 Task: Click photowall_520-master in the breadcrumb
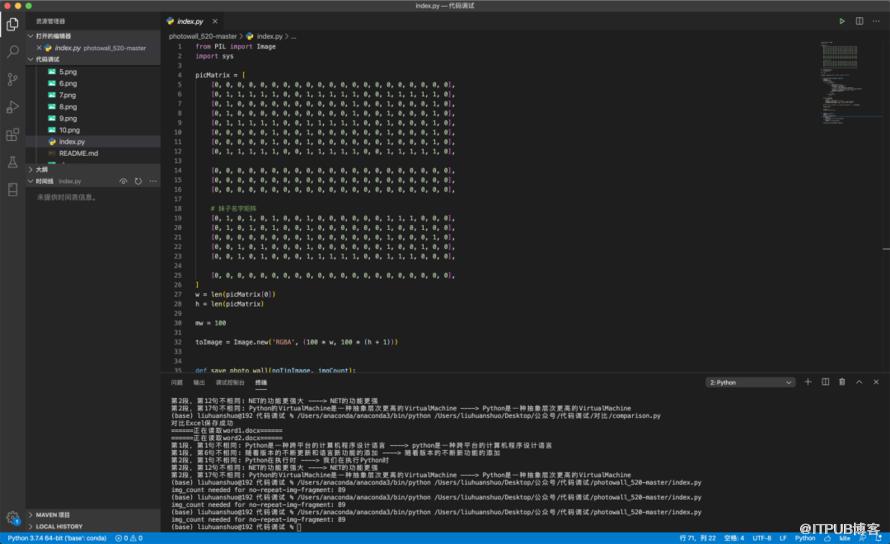coord(203,36)
